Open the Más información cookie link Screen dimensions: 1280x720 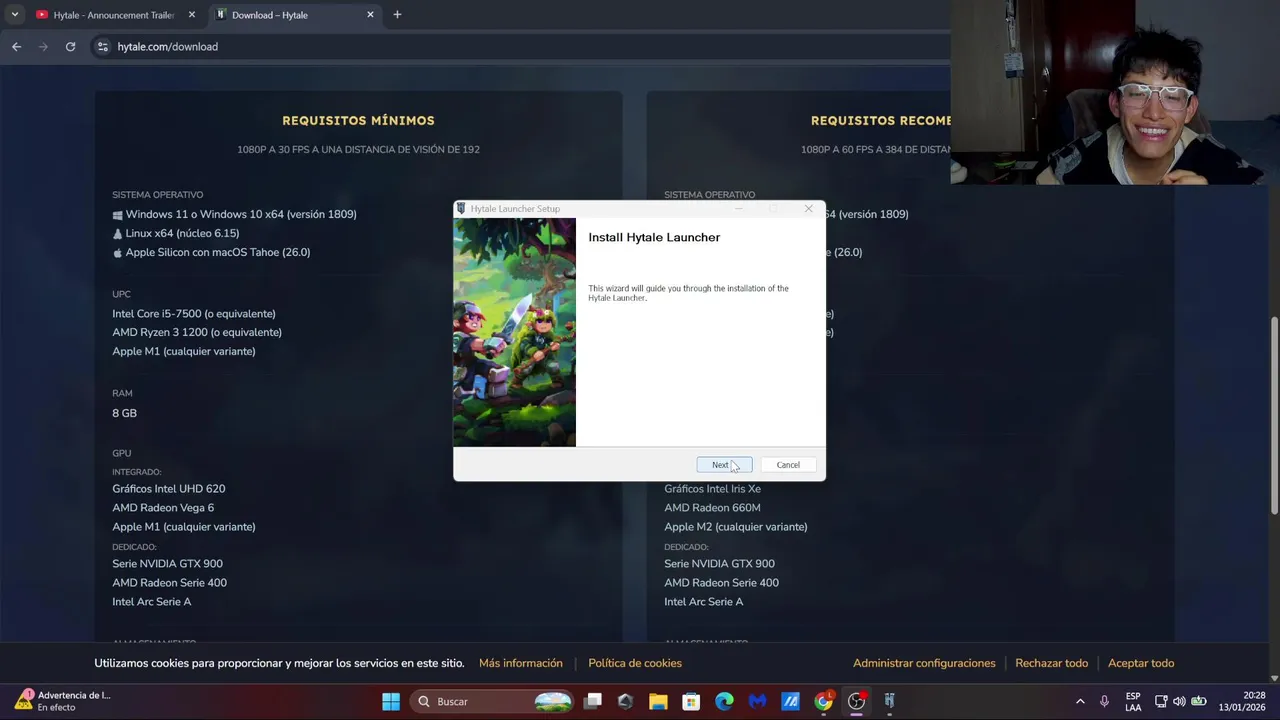[521, 663]
